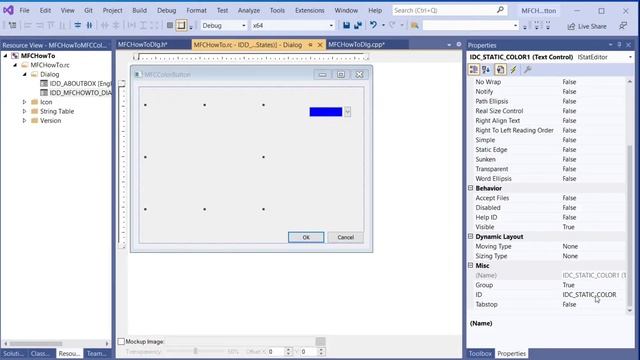Collapse the MFCHowTo root node
This screenshot has width=640, height=360.
(x=6, y=56)
